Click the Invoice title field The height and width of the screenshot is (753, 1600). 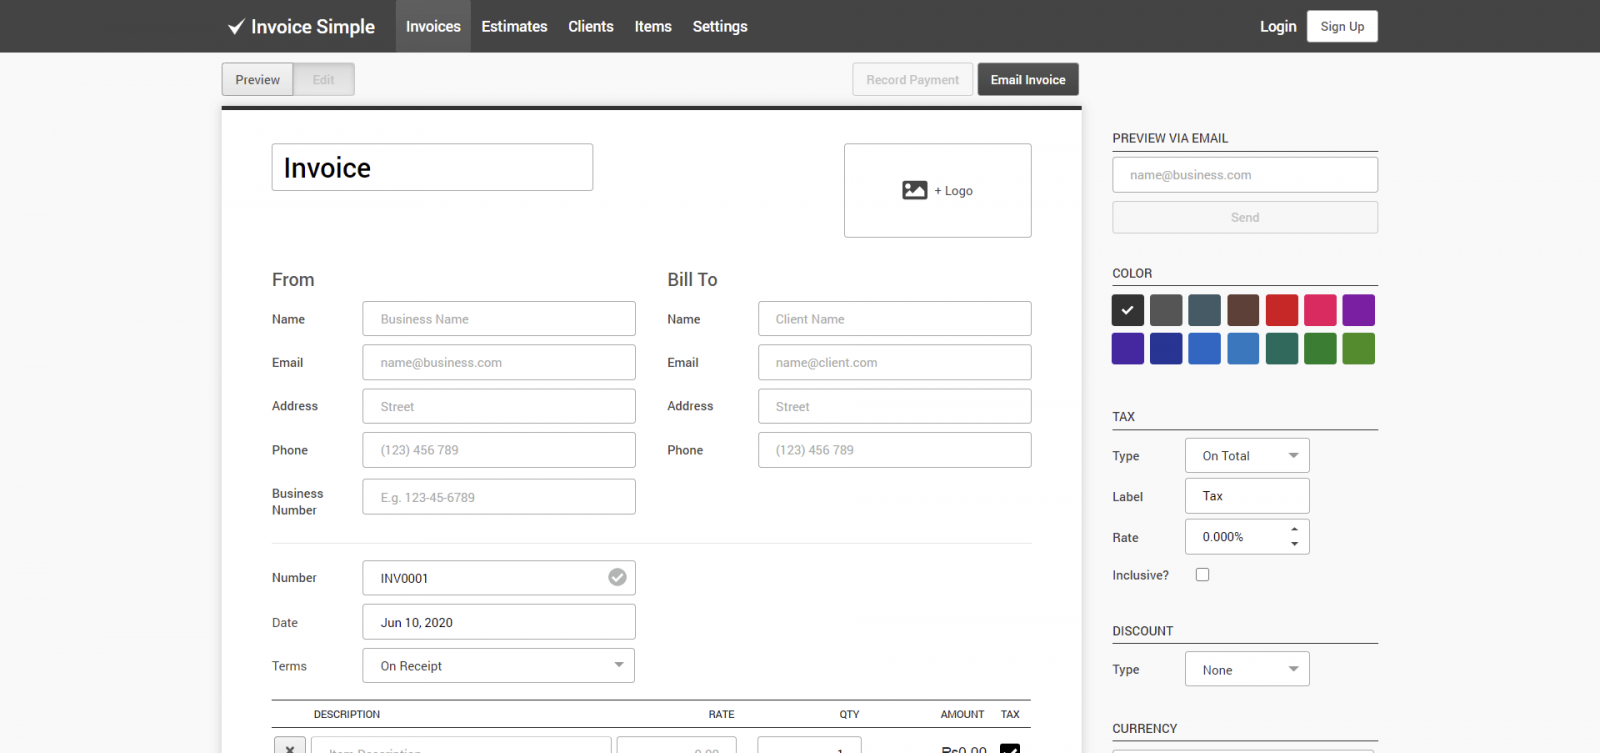click(x=432, y=167)
